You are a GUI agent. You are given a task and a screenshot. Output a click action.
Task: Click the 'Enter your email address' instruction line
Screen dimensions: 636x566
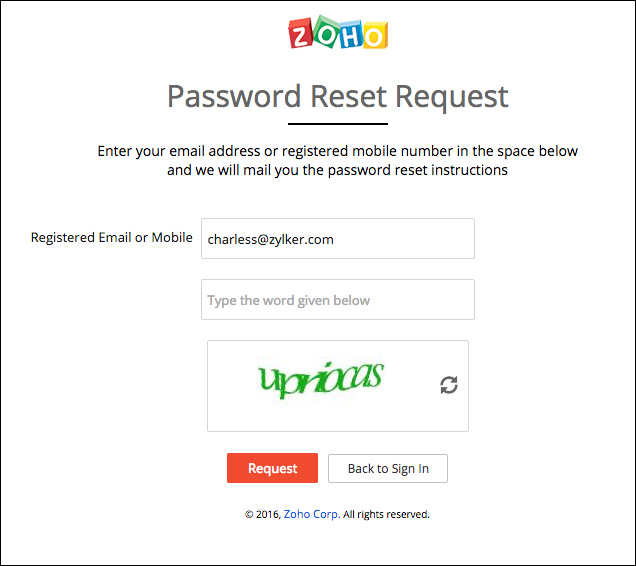[x=337, y=151]
